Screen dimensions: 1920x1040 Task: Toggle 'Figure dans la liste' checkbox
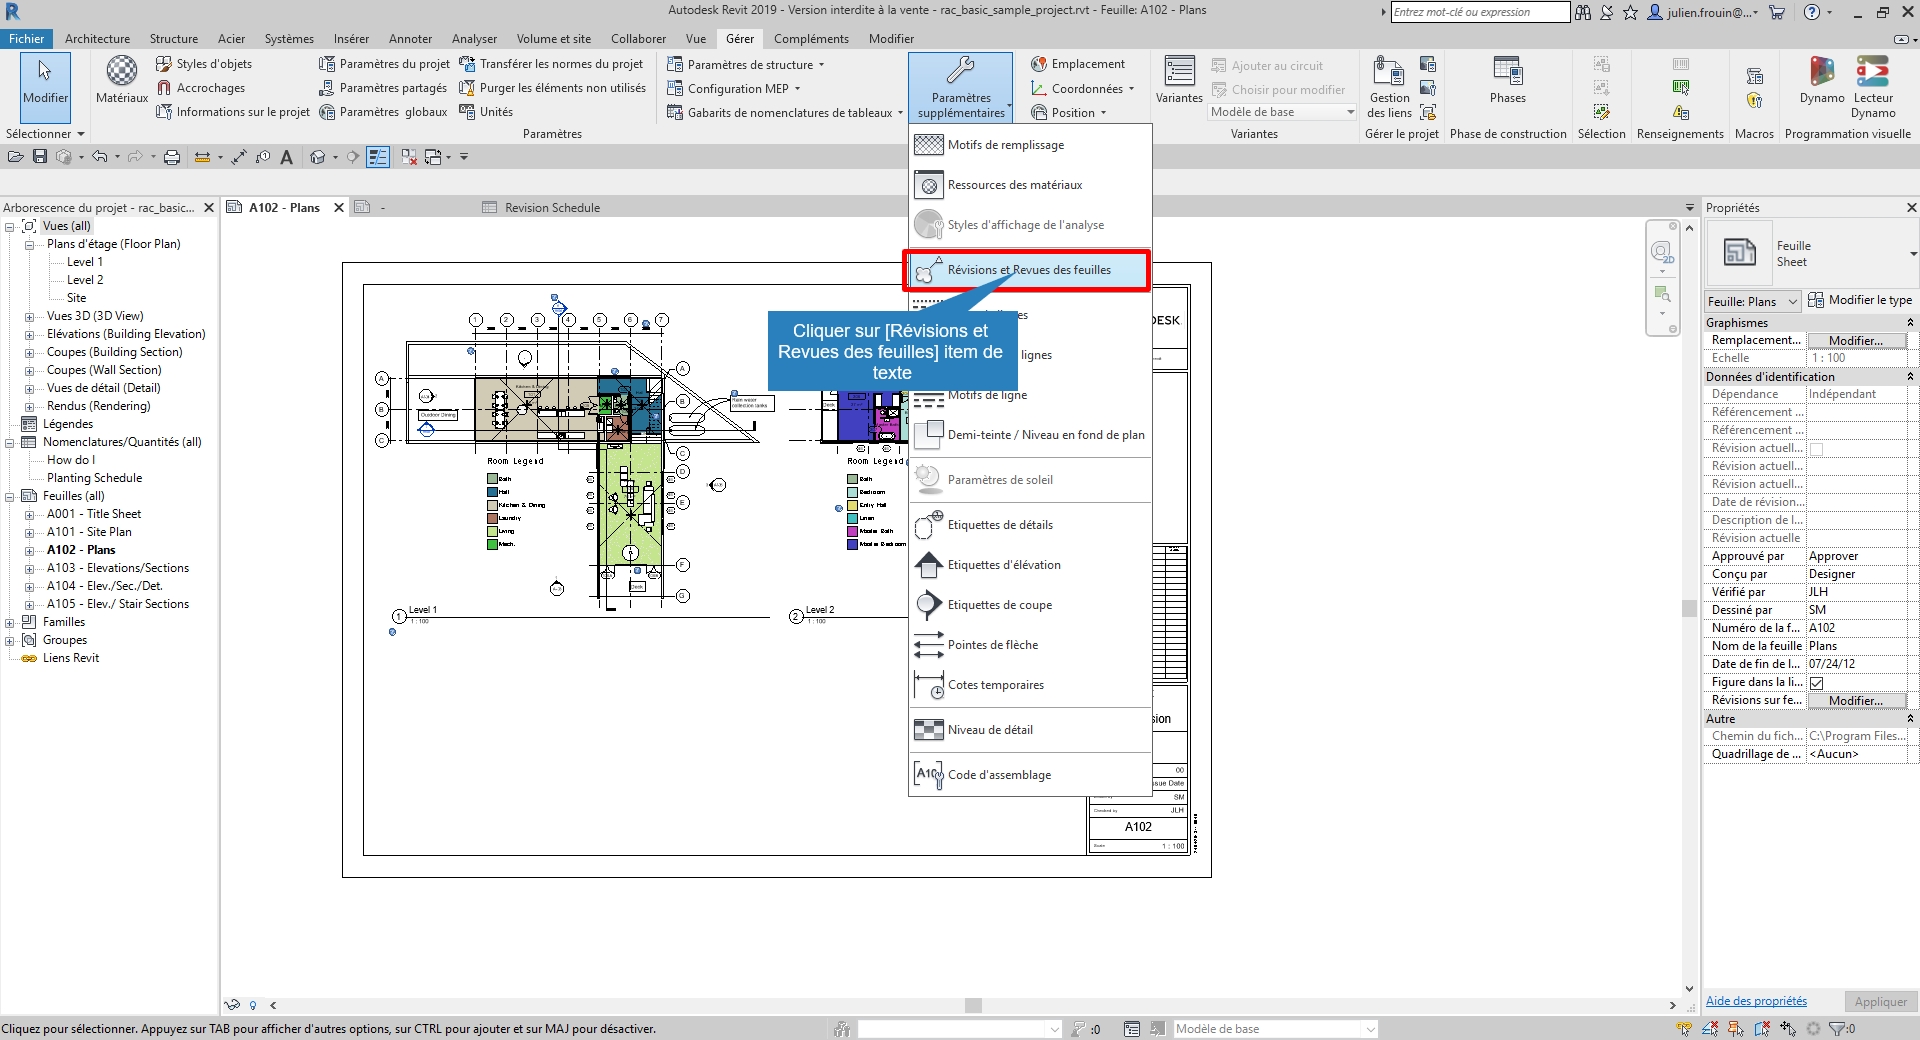(1817, 683)
